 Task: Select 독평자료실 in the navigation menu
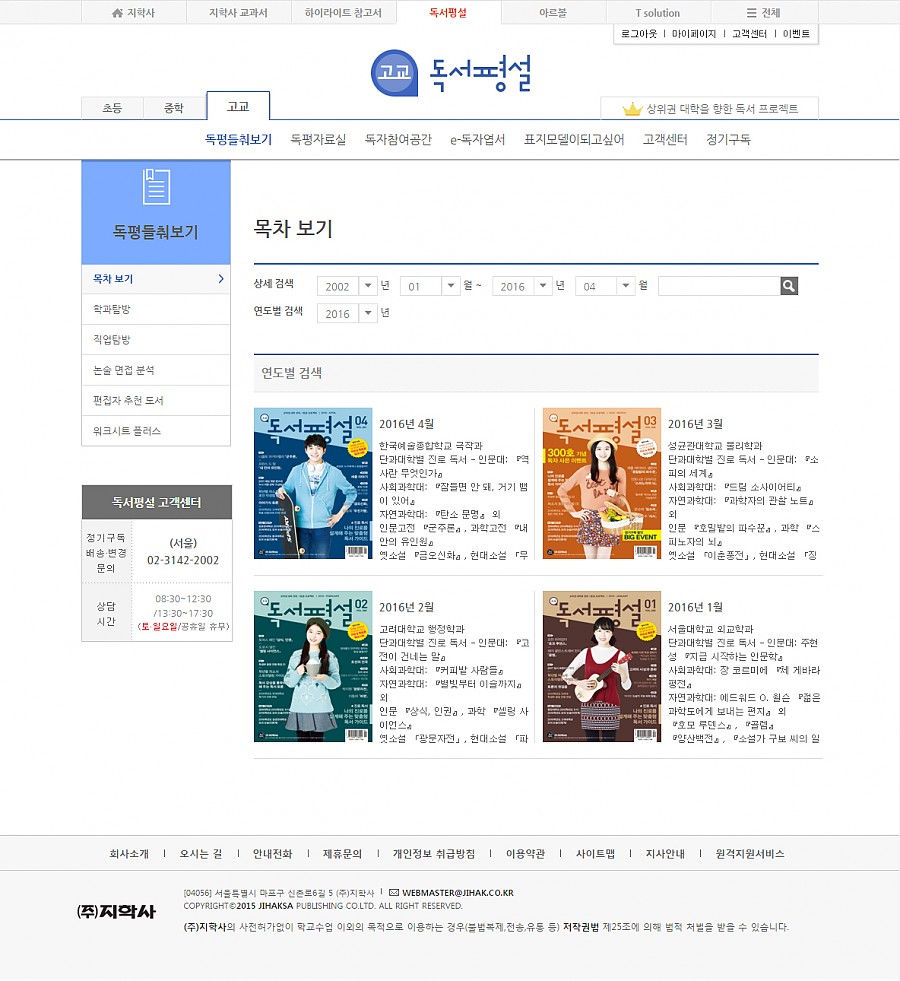(x=318, y=140)
